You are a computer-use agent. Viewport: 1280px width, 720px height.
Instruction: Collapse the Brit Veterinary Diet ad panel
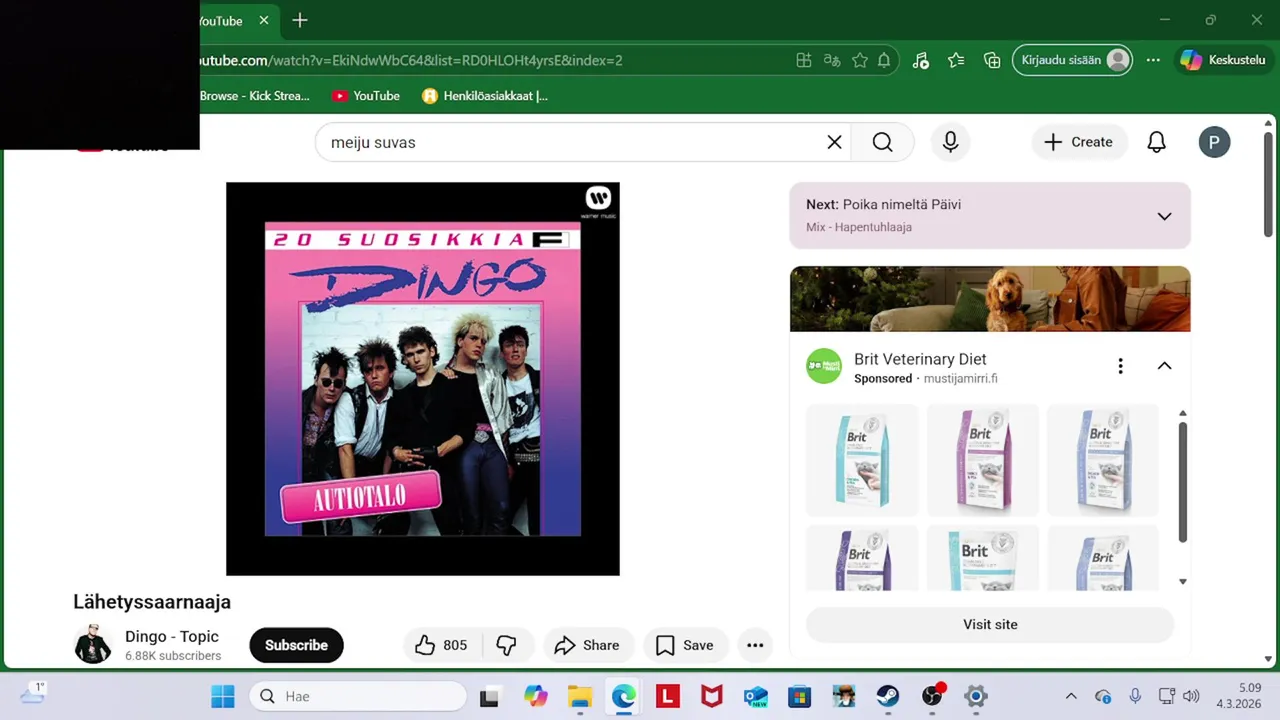pyautogui.click(x=1164, y=366)
